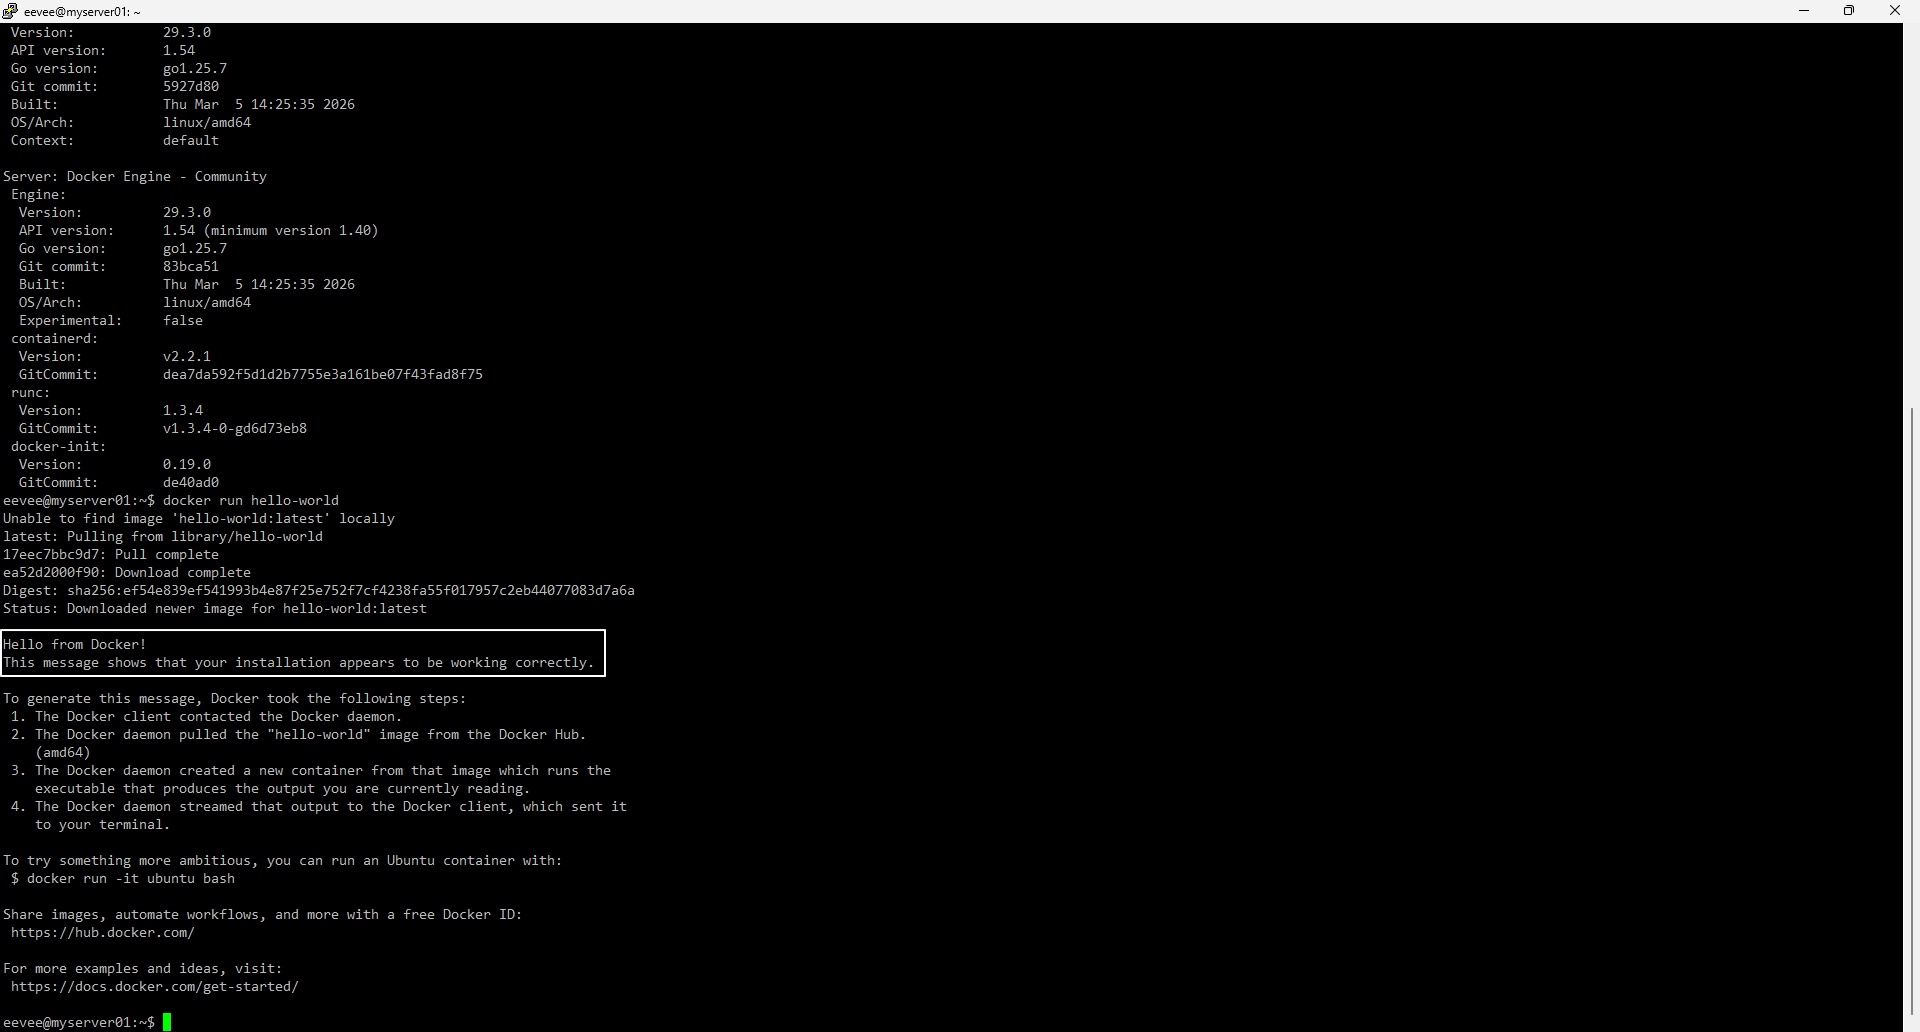Image resolution: width=1920 pixels, height=1032 pixels.
Task: Click 'Unable to find image' message line
Action: tap(199, 518)
